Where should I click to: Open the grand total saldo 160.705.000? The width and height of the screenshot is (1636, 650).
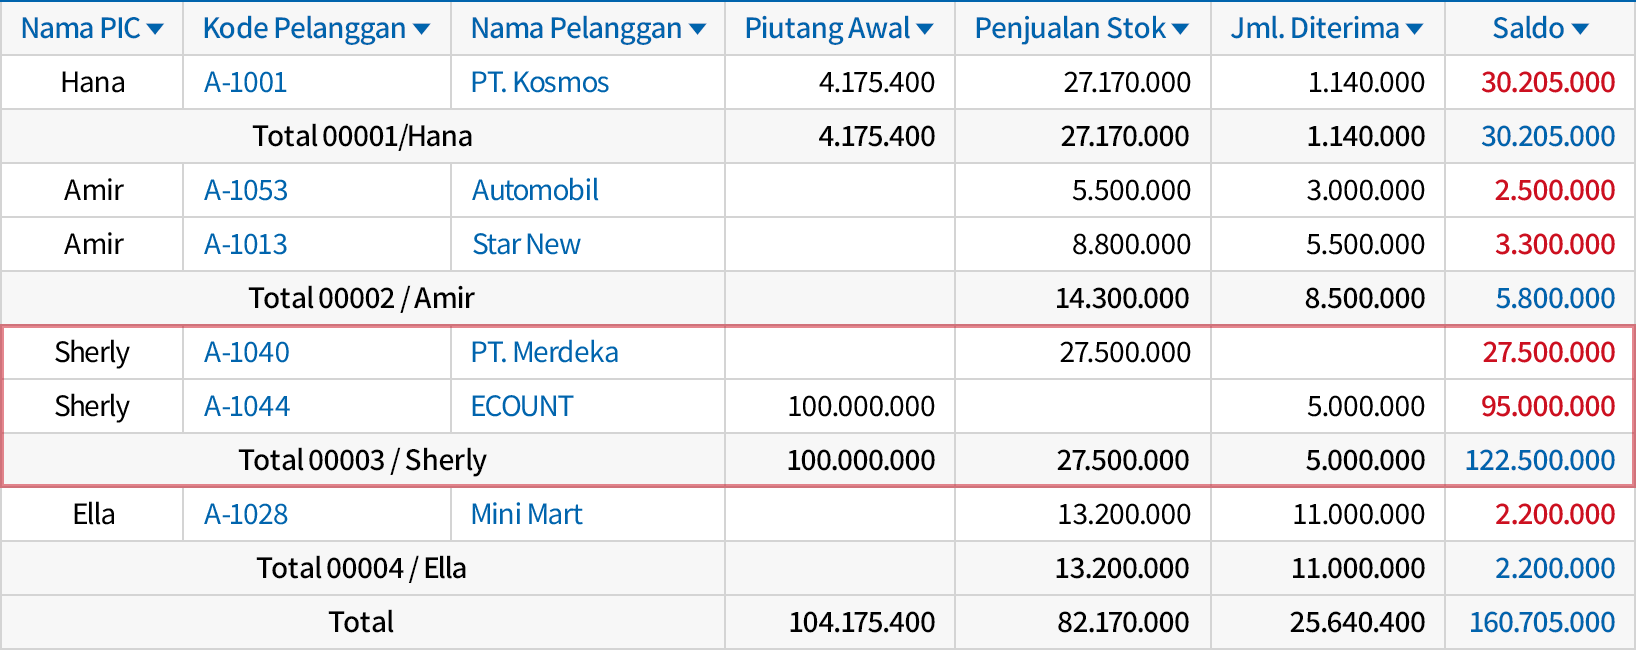pos(1542,623)
